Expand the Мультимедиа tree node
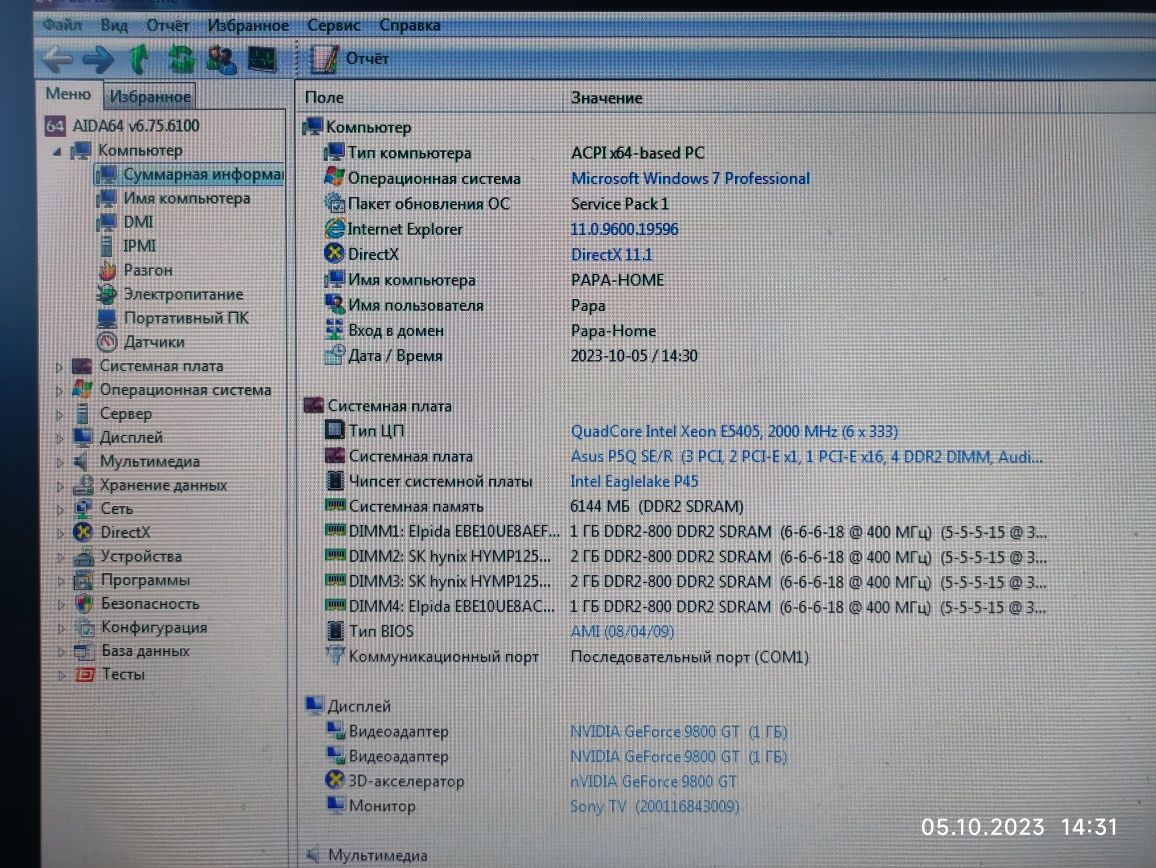The width and height of the screenshot is (1156, 868). [59, 462]
